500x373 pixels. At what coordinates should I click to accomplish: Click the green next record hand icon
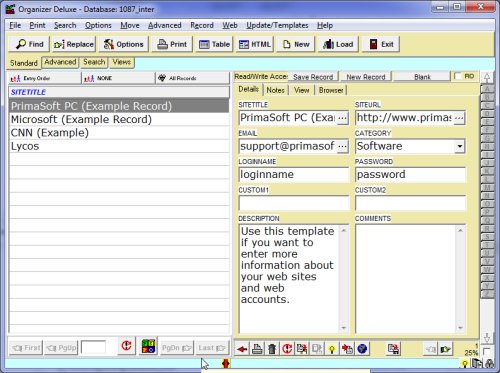point(446,349)
